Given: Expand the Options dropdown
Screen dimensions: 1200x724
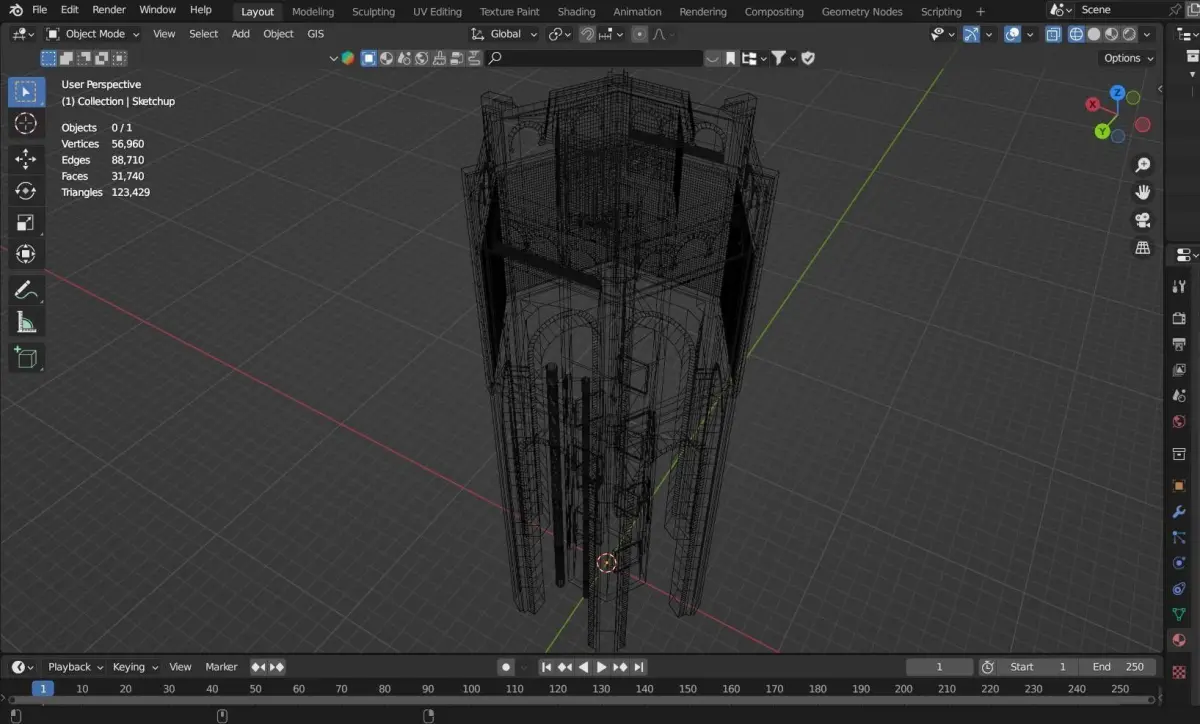Looking at the screenshot, I should pos(1129,58).
